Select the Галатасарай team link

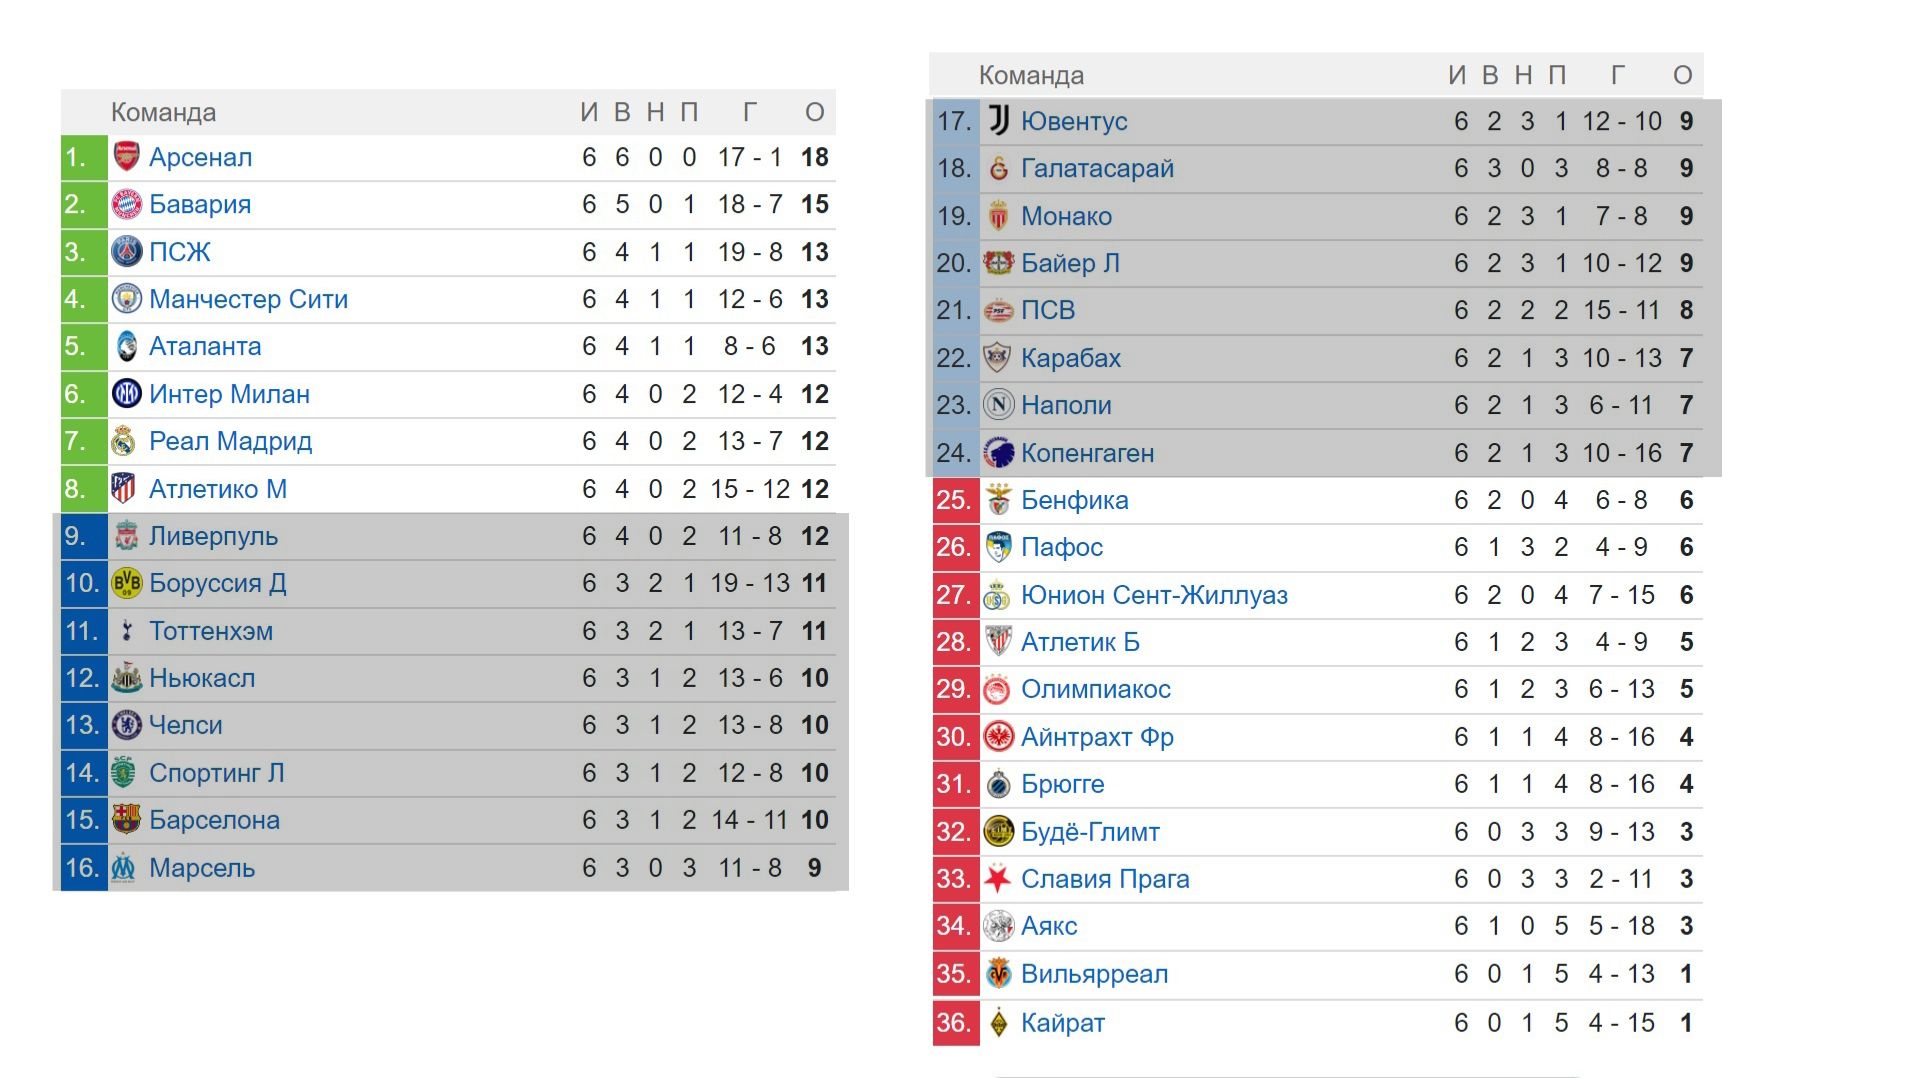point(1097,168)
